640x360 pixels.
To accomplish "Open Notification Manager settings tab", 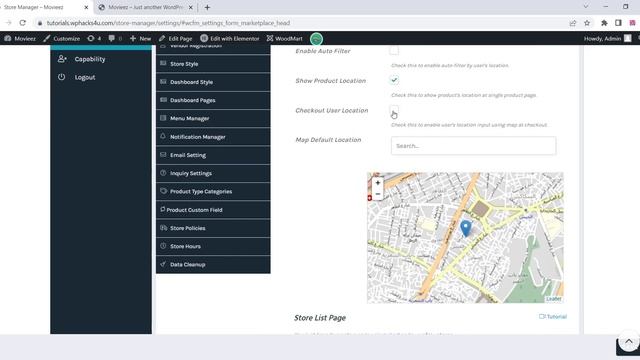I will [x=213, y=137].
